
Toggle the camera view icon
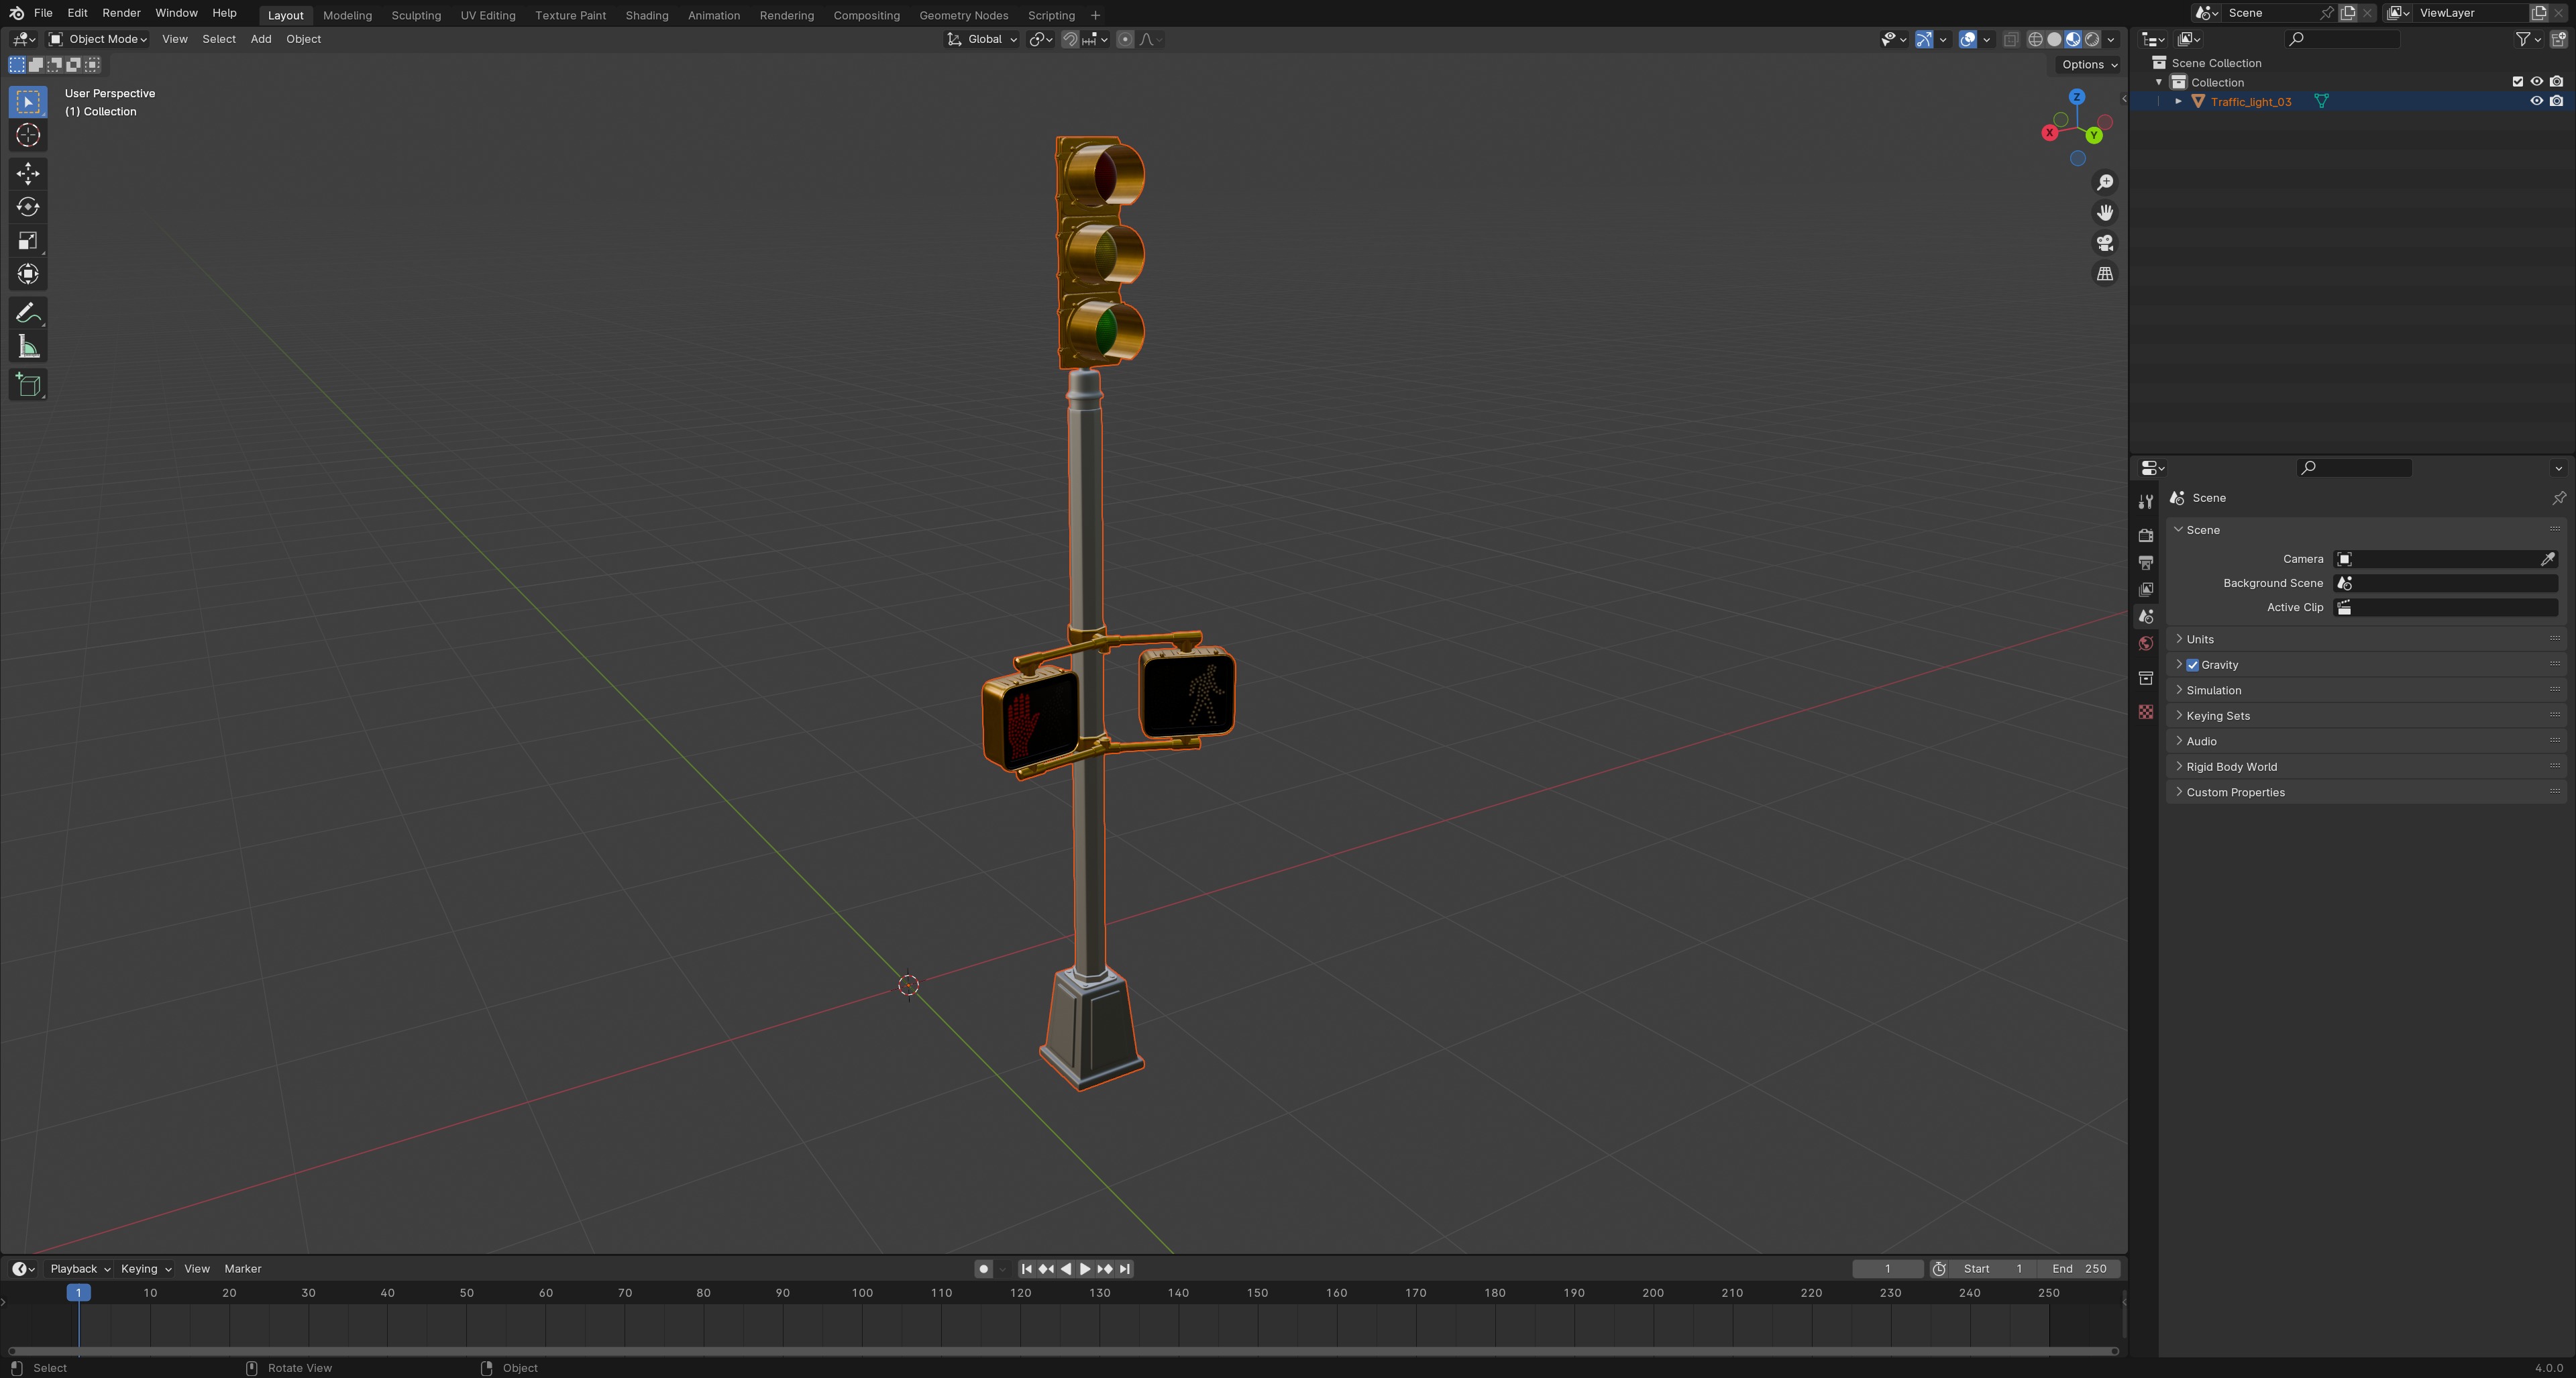point(2105,243)
